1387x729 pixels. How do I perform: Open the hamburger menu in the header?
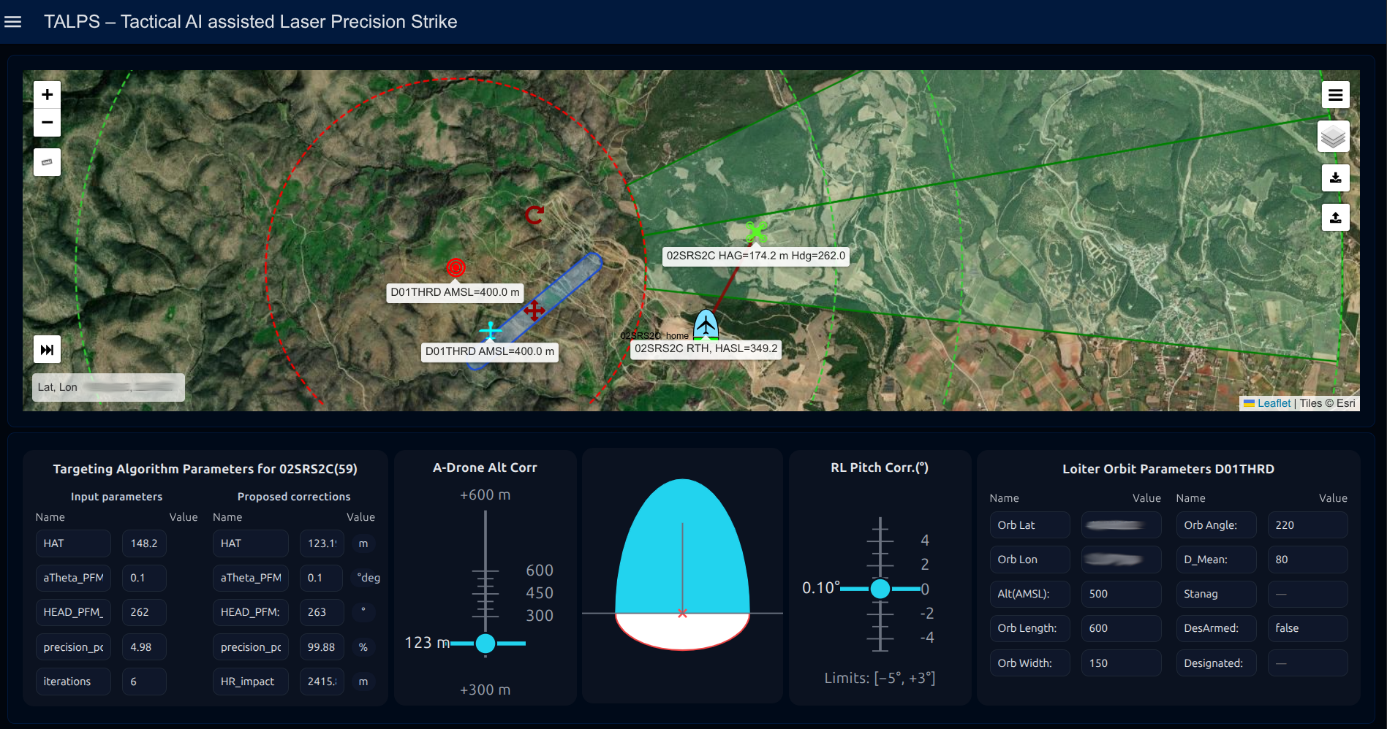(13, 22)
